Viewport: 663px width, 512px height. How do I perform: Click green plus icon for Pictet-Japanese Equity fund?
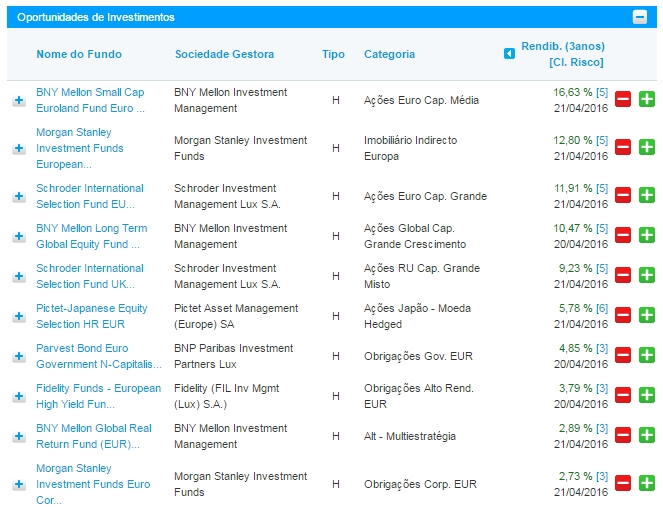click(x=646, y=314)
